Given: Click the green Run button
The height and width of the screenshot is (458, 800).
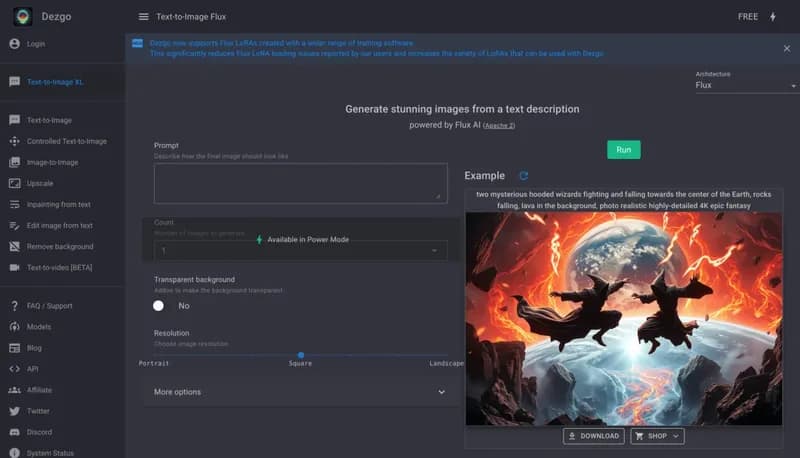Looking at the screenshot, I should pyautogui.click(x=623, y=149).
